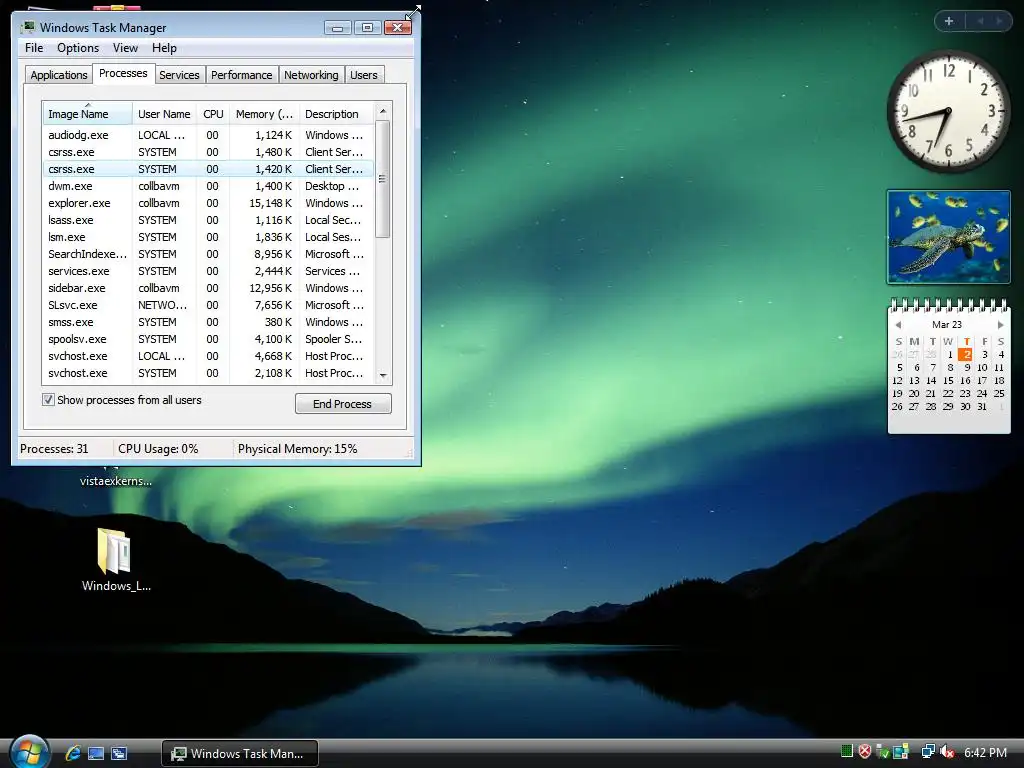This screenshot has width=1024, height=768.
Task: Select the spoolsv.exe process
Action: tap(208, 339)
